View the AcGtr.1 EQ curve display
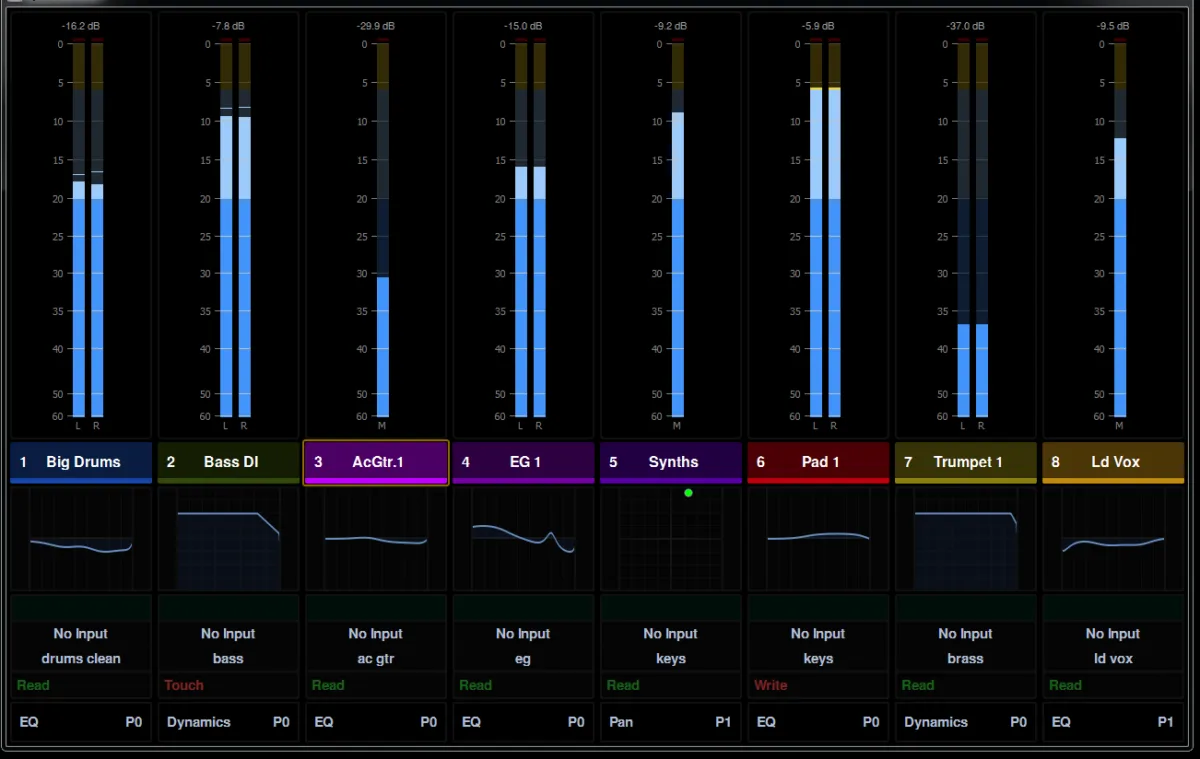The image size is (1200, 759). click(376, 539)
